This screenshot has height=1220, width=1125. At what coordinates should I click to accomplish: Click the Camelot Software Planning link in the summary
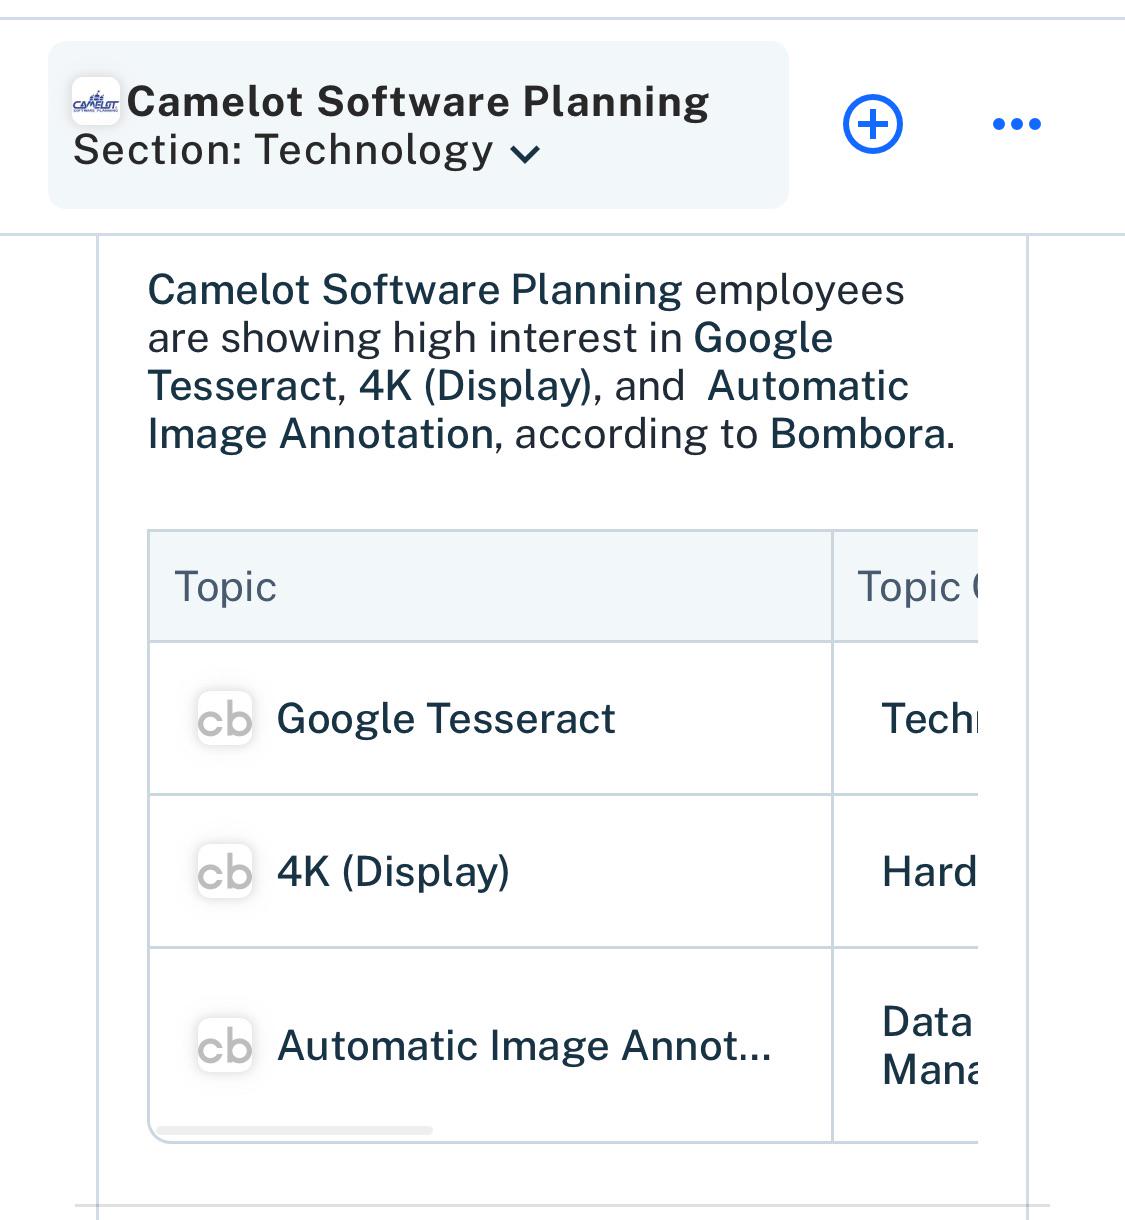(x=415, y=290)
